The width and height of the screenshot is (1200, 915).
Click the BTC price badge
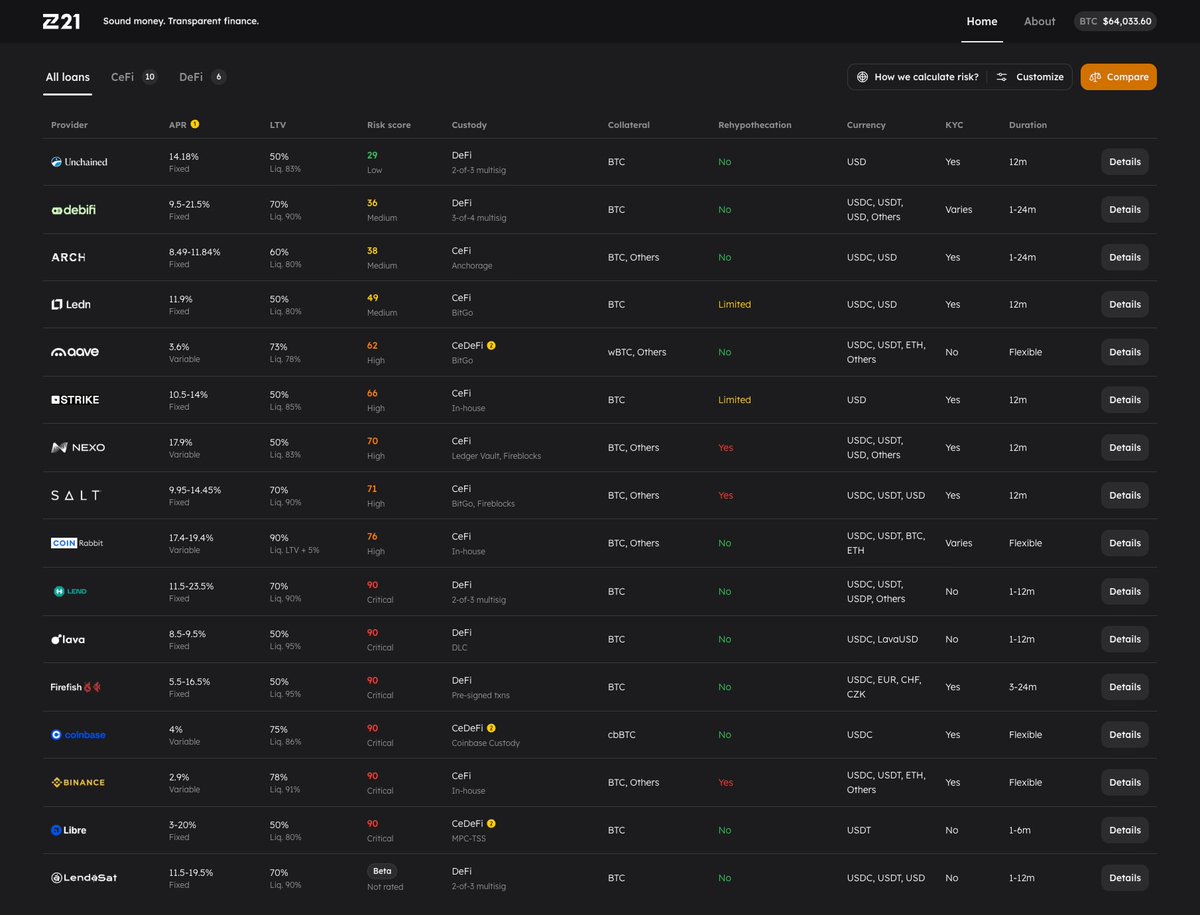(x=1115, y=21)
